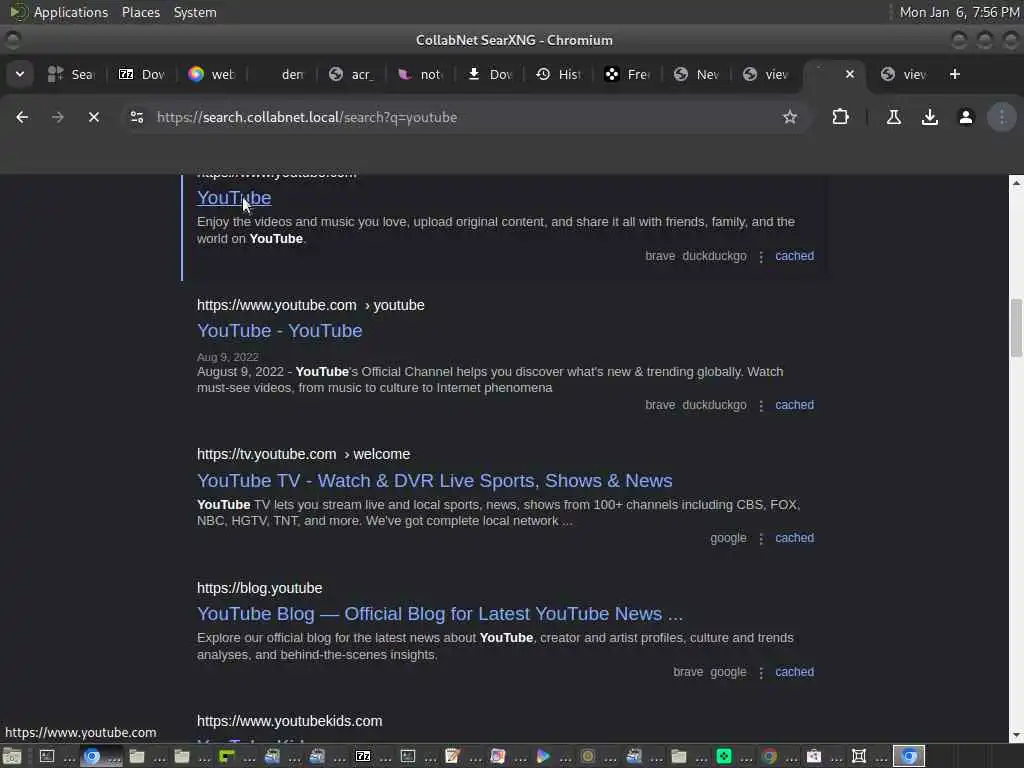Viewport: 1024px width, 768px height.
Task: Open cached link for YouTube - YouTube
Action: coord(794,405)
